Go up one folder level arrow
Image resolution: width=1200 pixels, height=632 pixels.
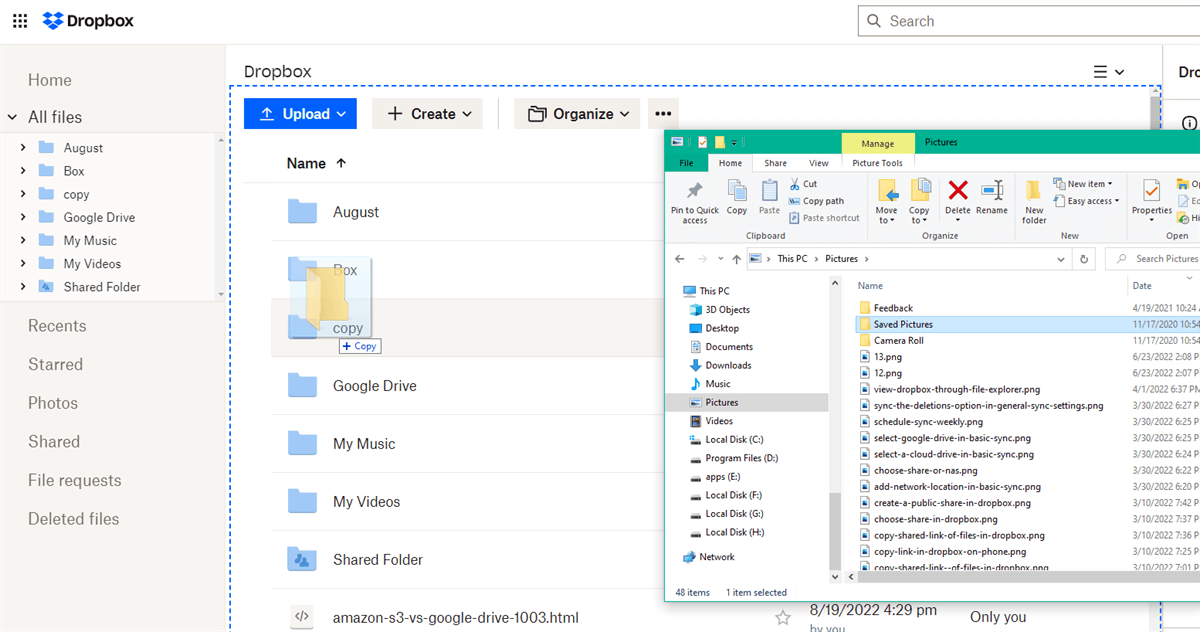(737, 259)
